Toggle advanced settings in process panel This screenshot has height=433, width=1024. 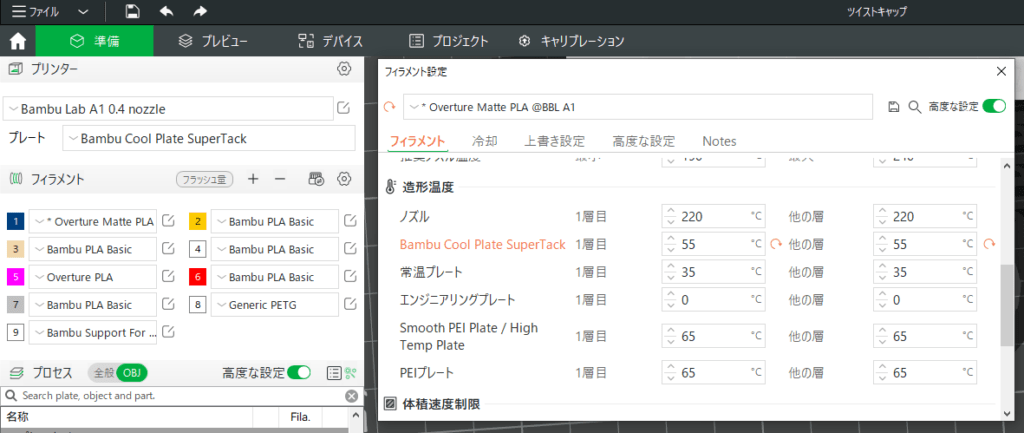pyautogui.click(x=299, y=373)
